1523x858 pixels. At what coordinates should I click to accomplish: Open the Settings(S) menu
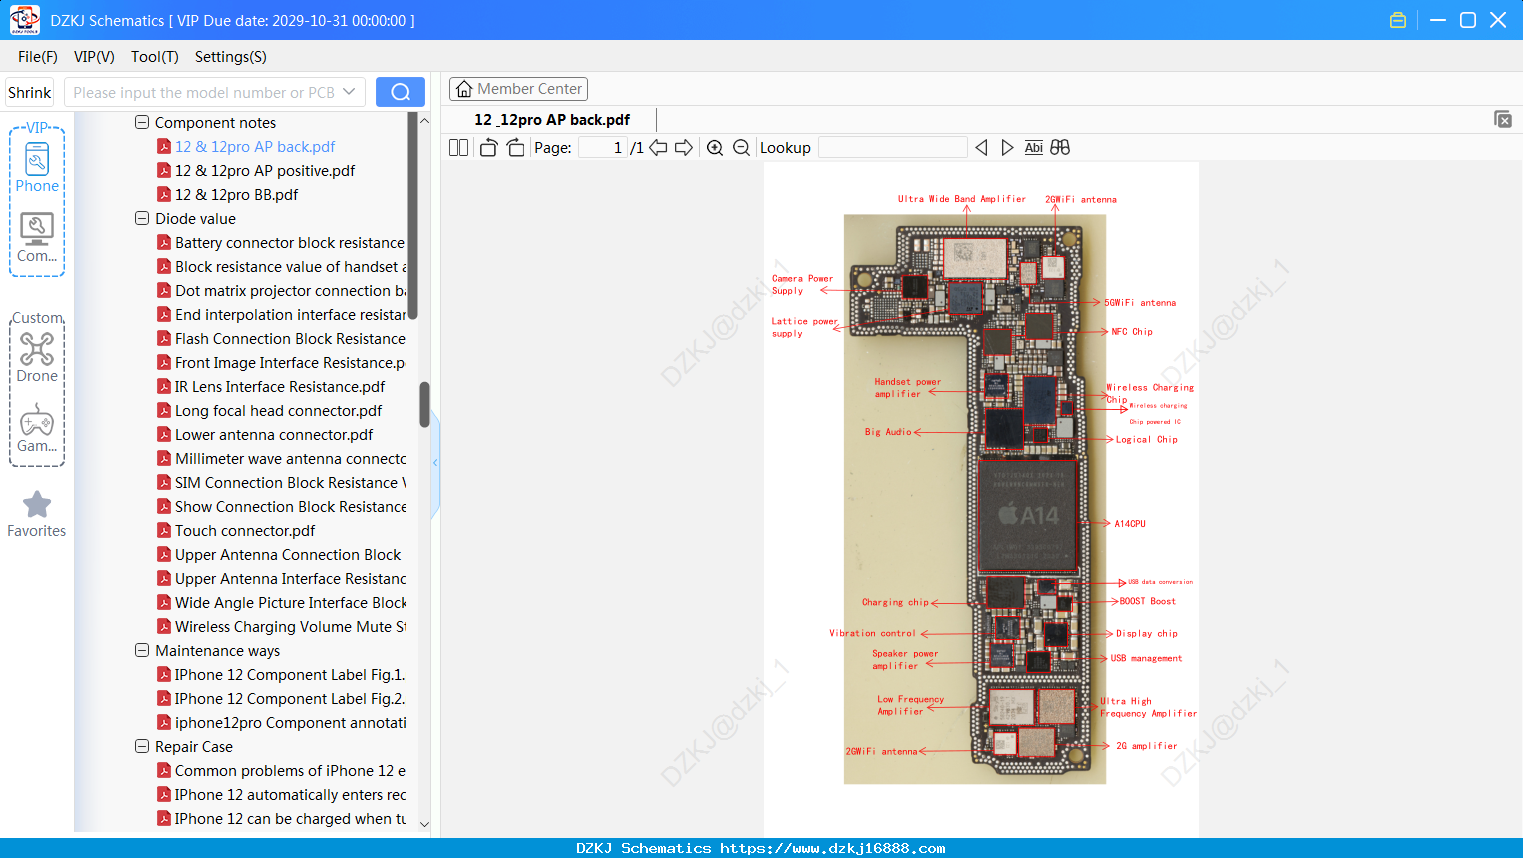point(231,57)
